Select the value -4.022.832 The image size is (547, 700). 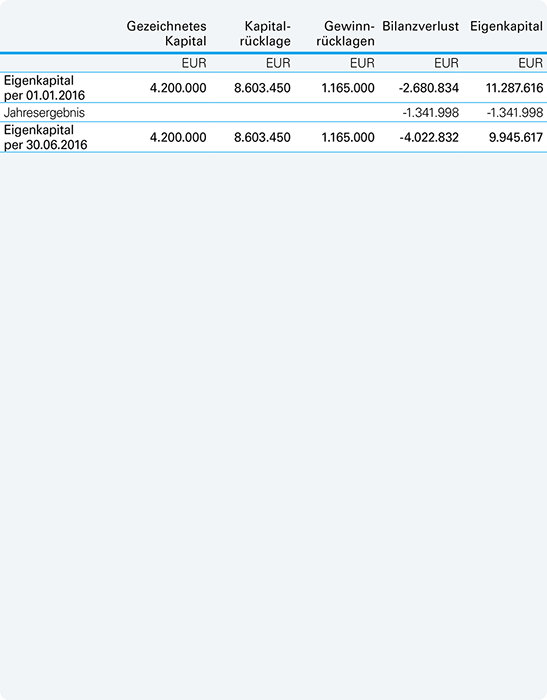(x=429, y=138)
